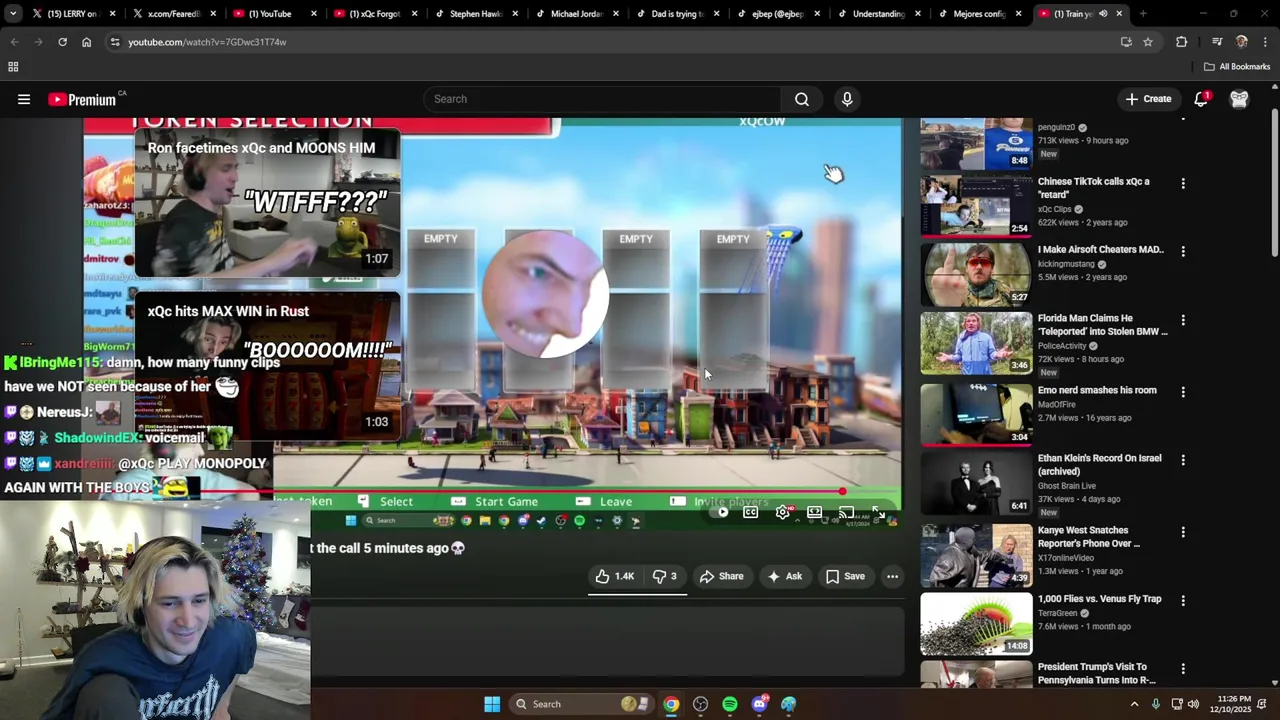Open 'Kanye West Snatches Reporter's Phone' title
This screenshot has height=720, width=1280.
click(1089, 537)
